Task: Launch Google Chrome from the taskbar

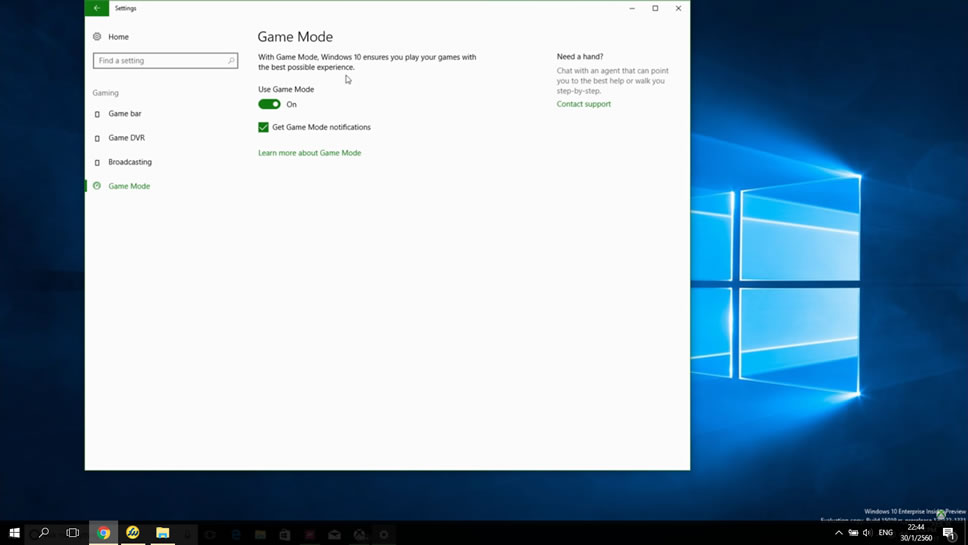Action: pos(103,533)
